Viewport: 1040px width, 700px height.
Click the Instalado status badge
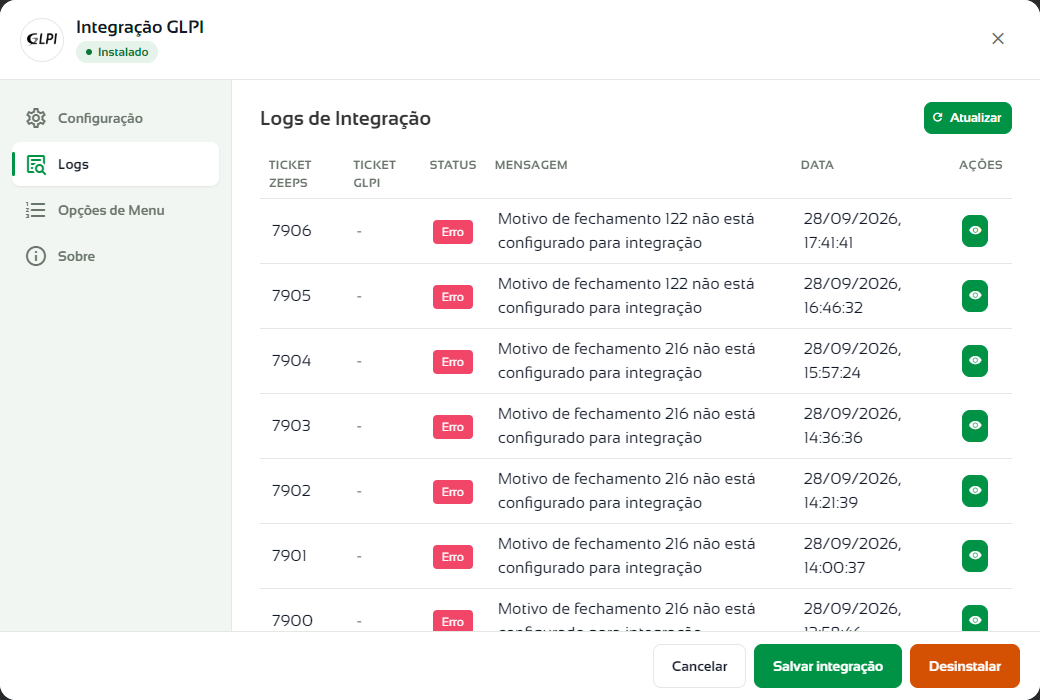(117, 52)
